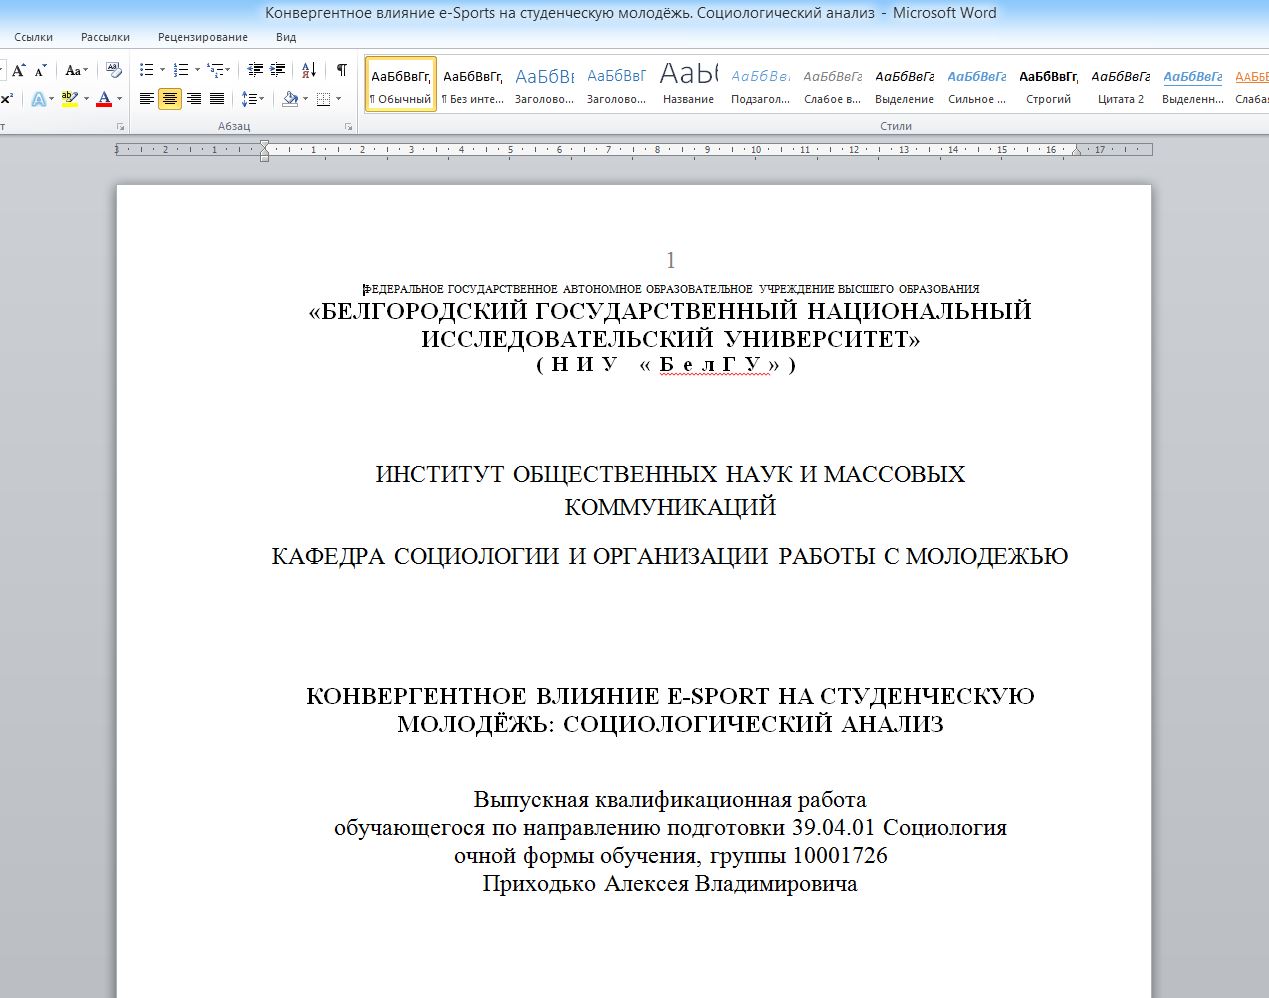Open line and paragraph spacing options
The height and width of the screenshot is (998, 1269).
tap(252, 99)
